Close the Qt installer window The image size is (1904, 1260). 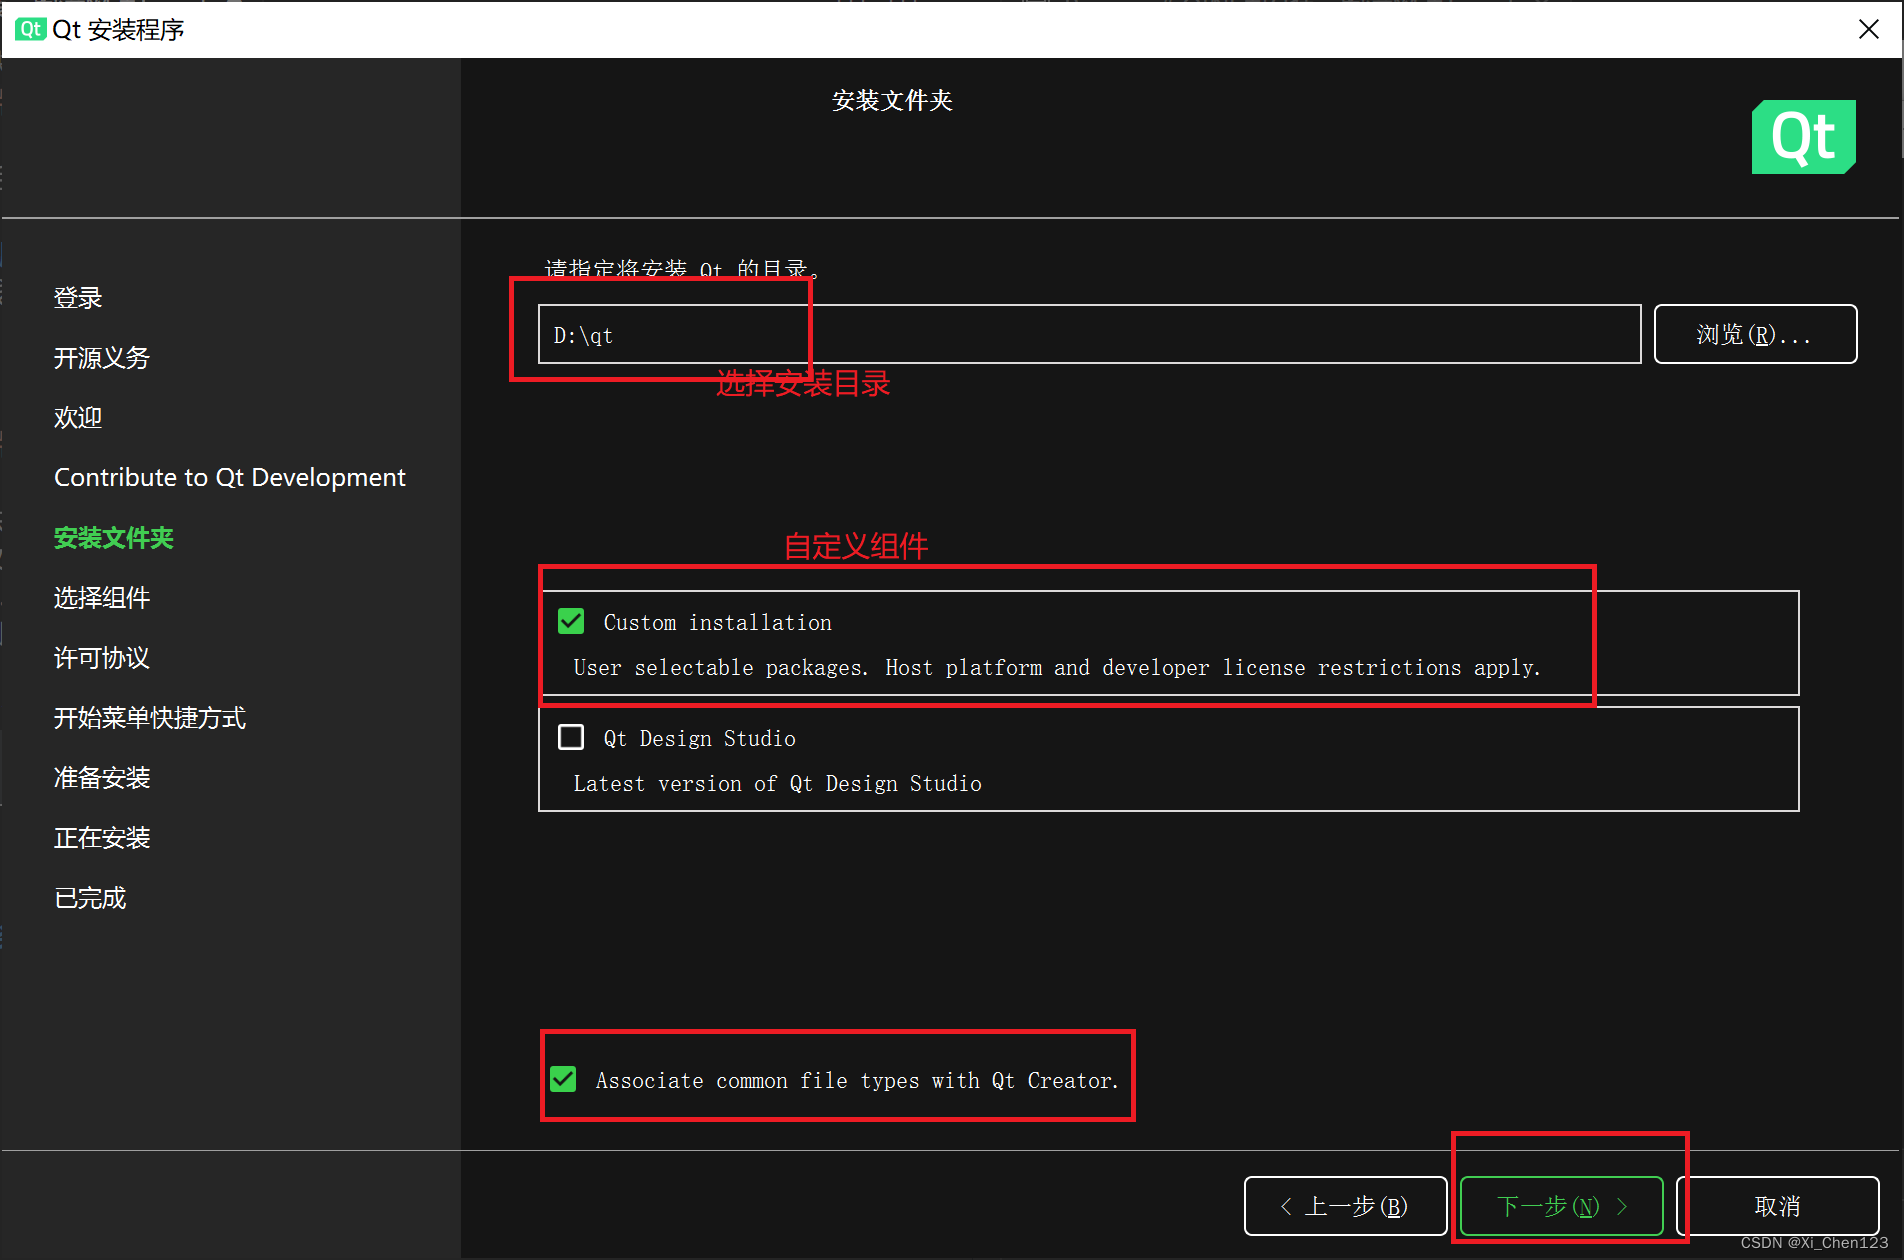[1868, 29]
